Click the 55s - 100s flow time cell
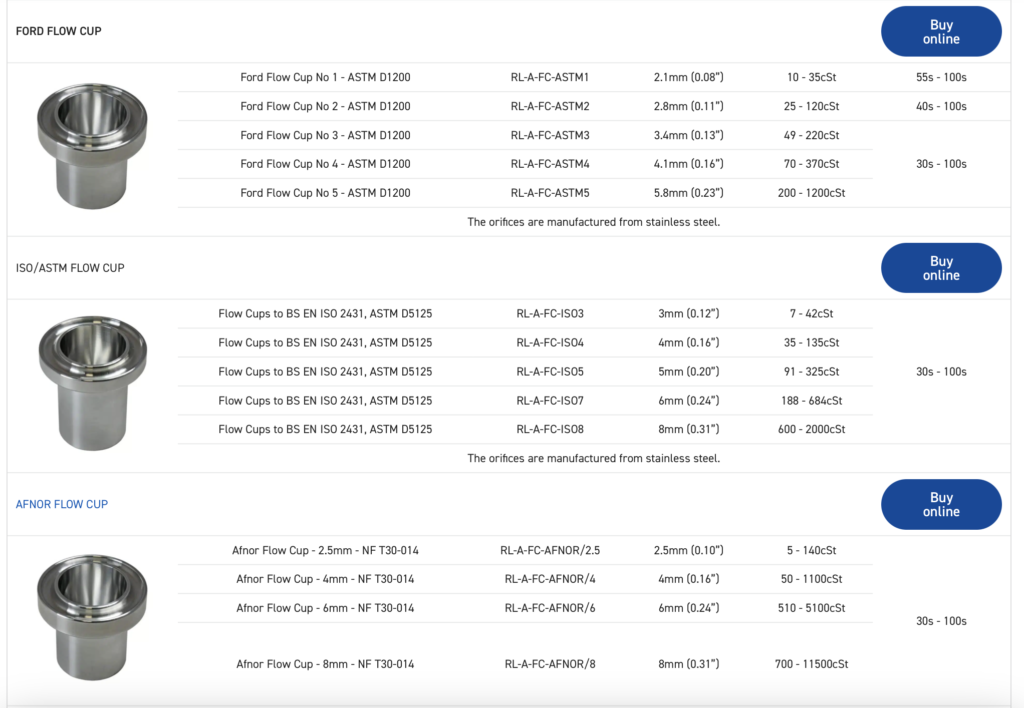The image size is (1024, 708). tap(941, 77)
